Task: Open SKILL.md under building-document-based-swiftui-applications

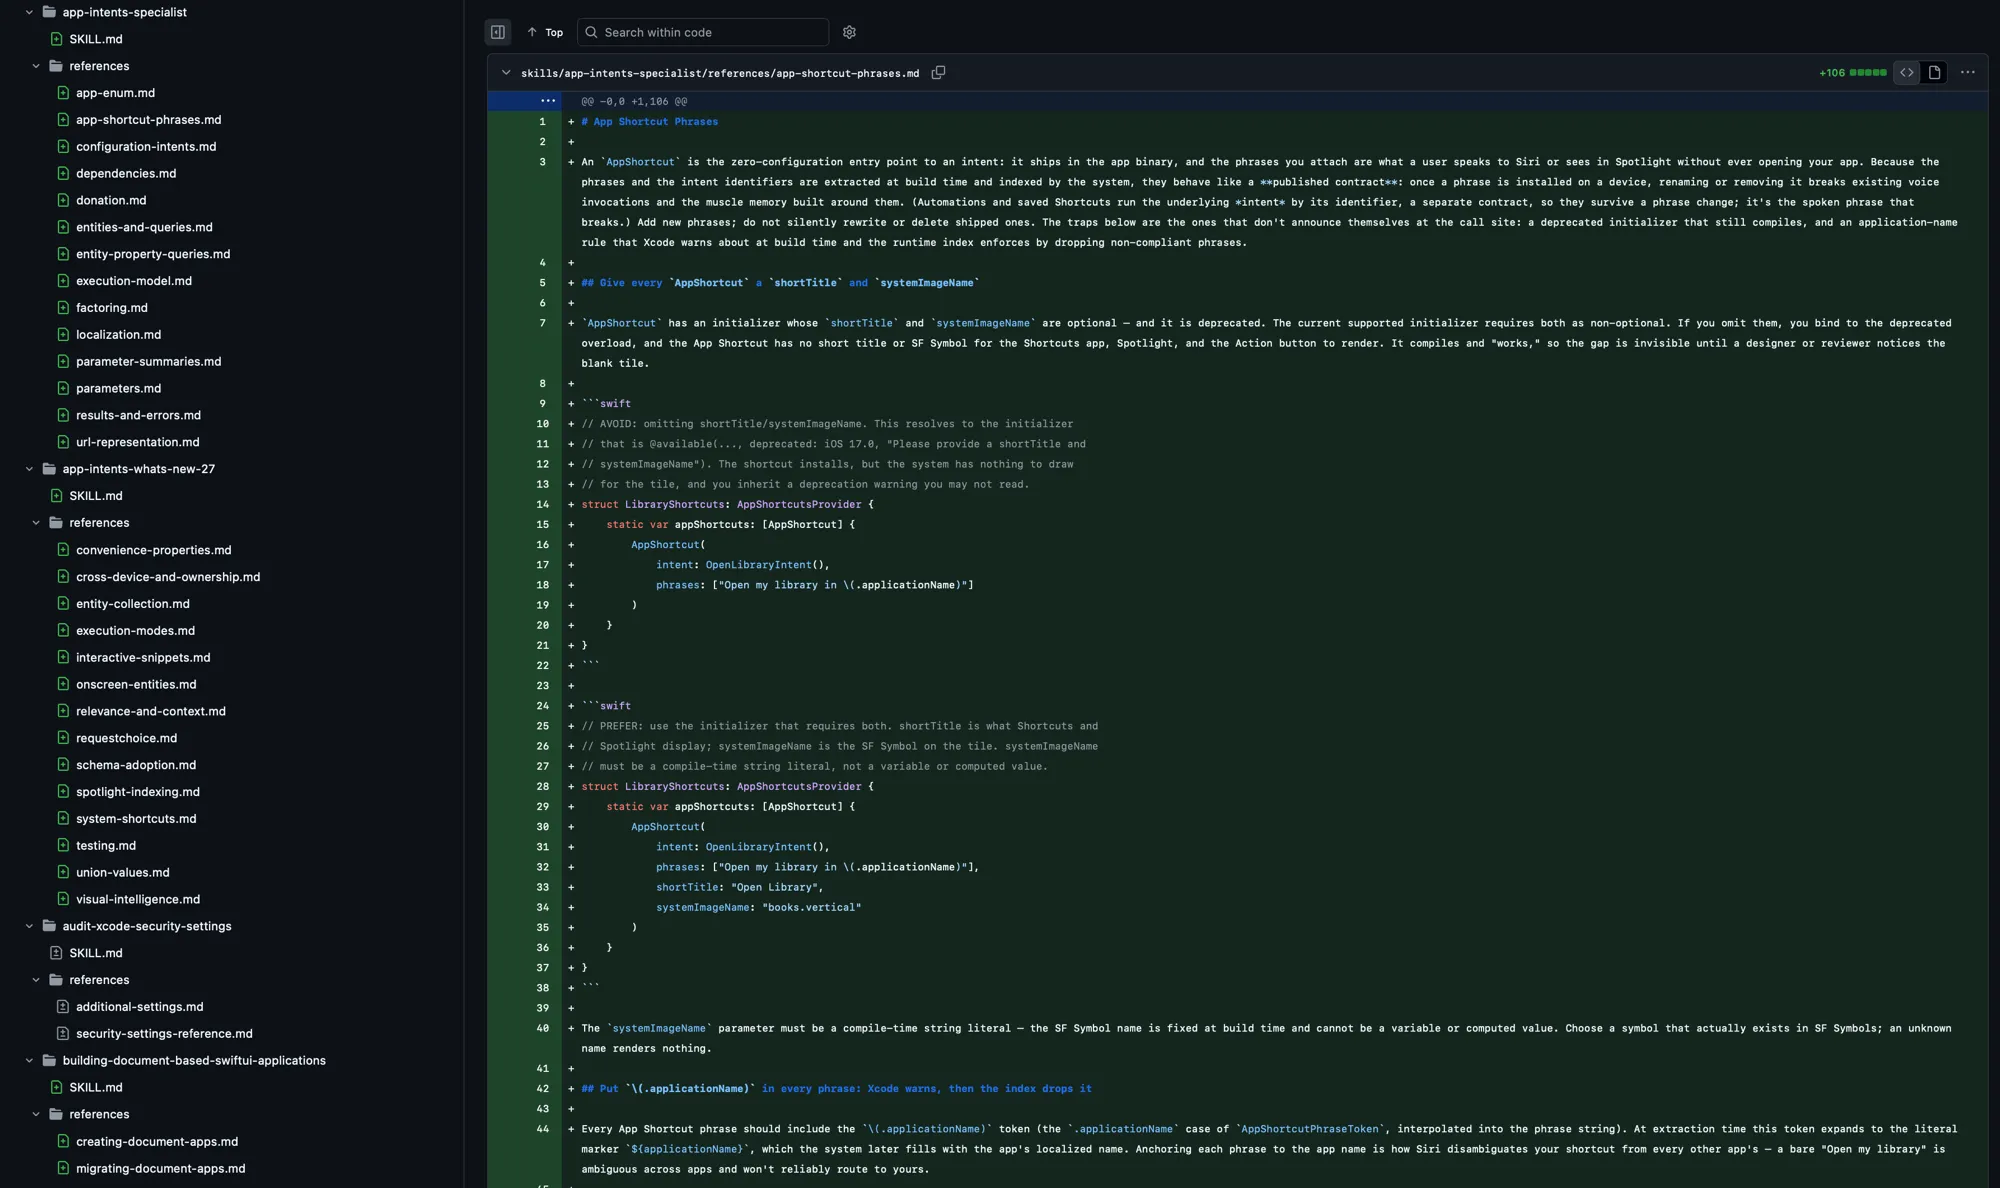Action: tap(95, 1088)
